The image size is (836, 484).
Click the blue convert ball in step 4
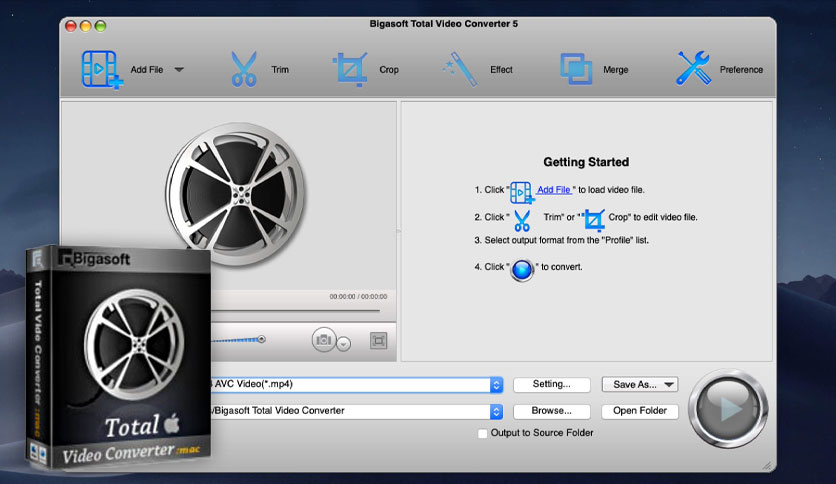tap(522, 270)
